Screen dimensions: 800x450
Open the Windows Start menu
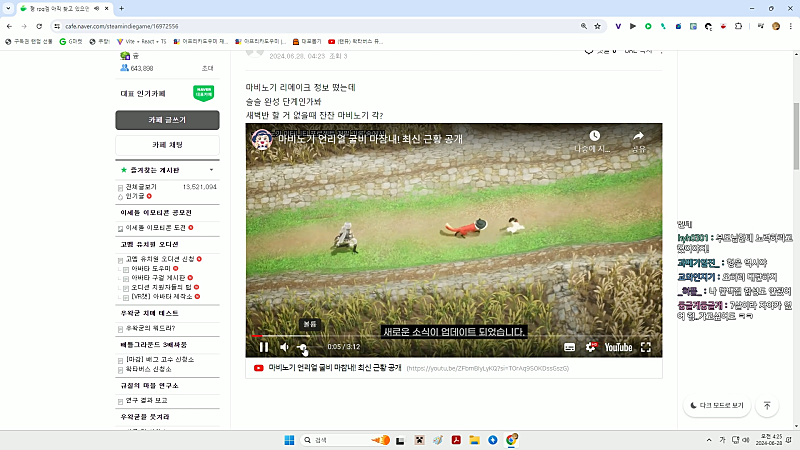(289, 440)
